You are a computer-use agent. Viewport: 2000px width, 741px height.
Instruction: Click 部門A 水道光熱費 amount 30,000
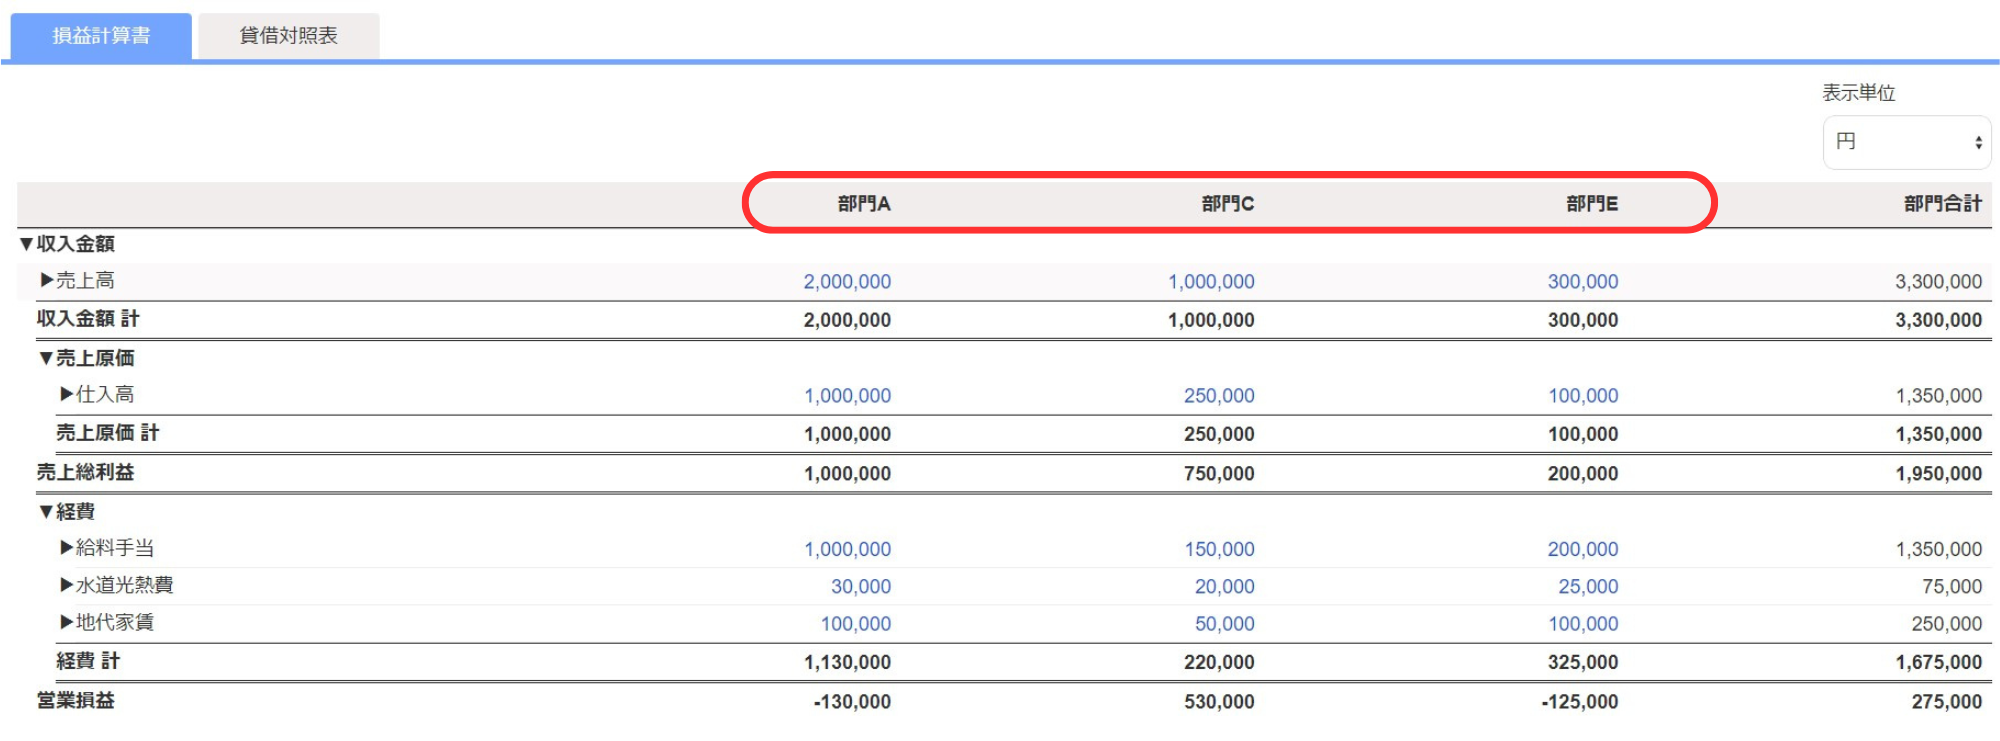point(860,587)
